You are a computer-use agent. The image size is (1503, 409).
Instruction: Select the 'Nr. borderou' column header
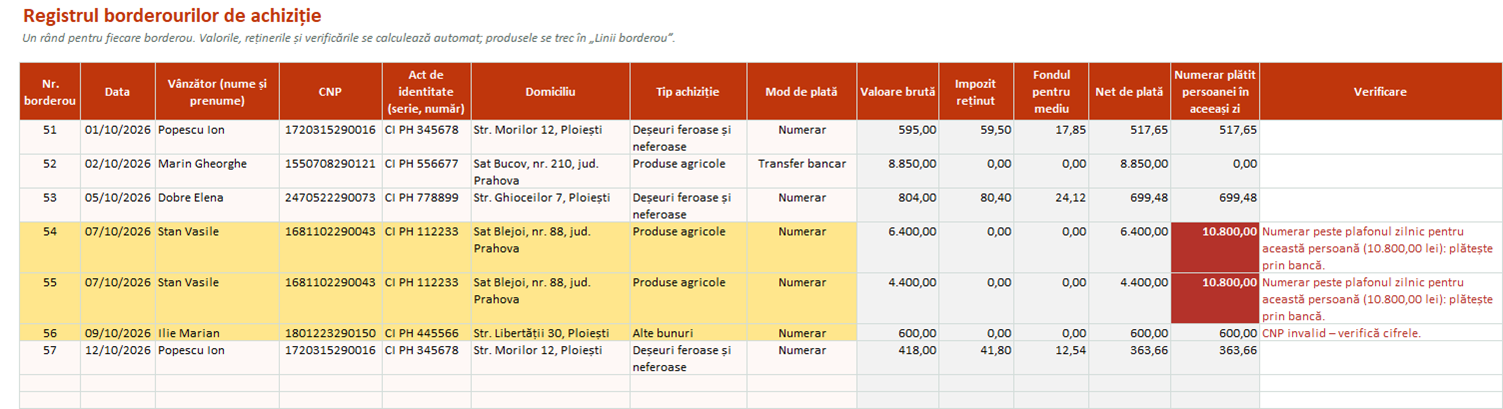50,92
